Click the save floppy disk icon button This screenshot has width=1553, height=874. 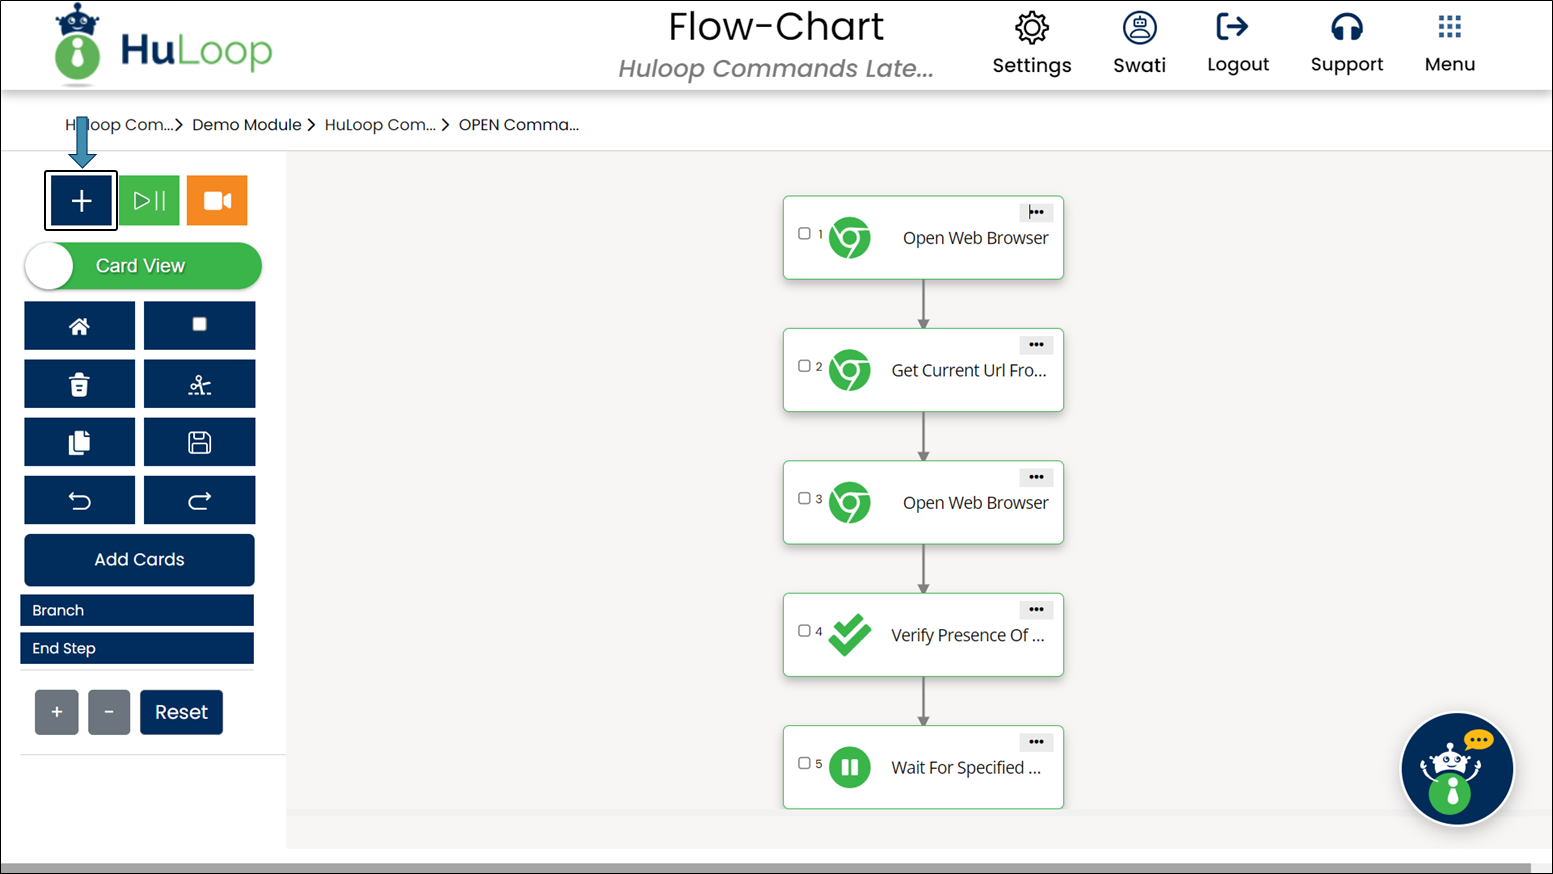[x=199, y=442]
